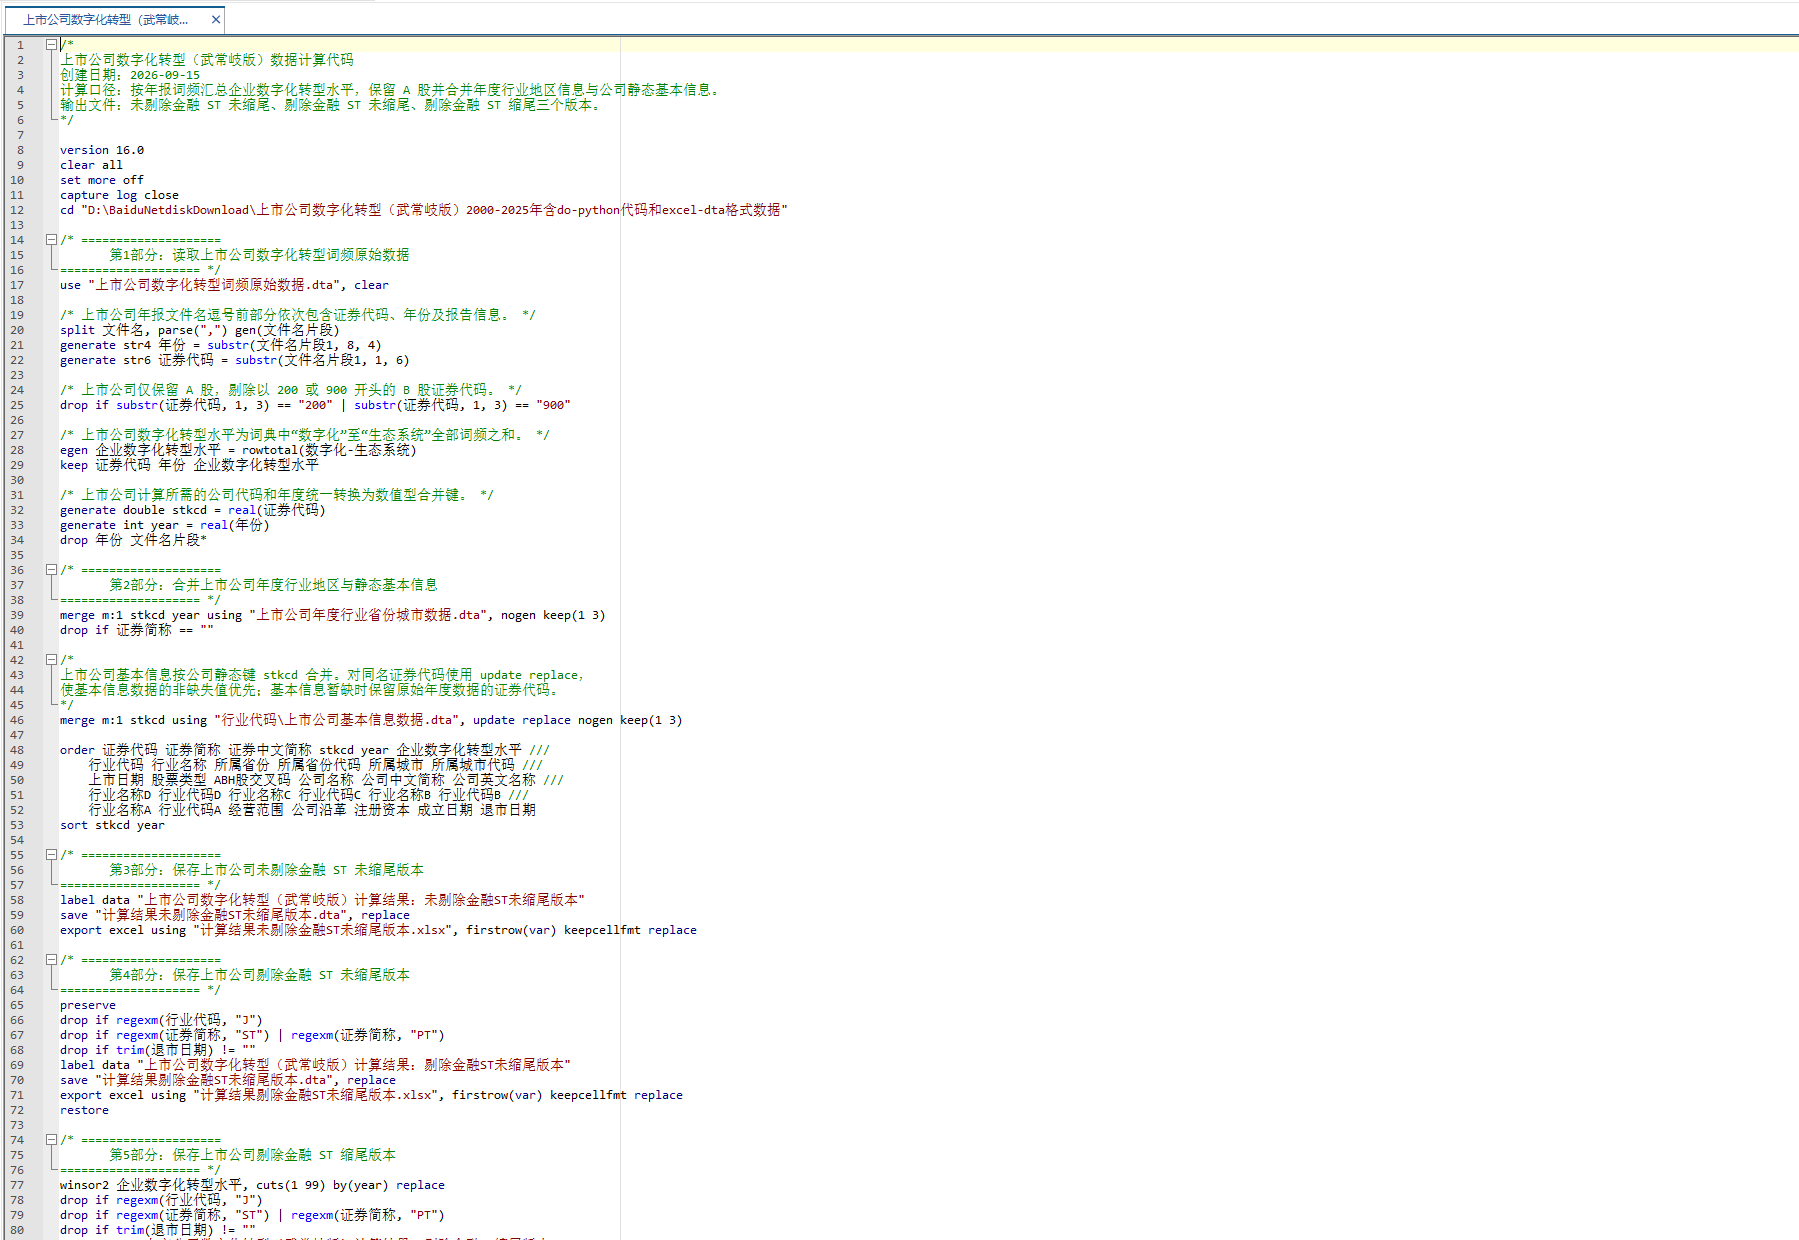Click the 'sort stkcd year' line
Image resolution: width=1799 pixels, height=1240 pixels.
[112, 825]
